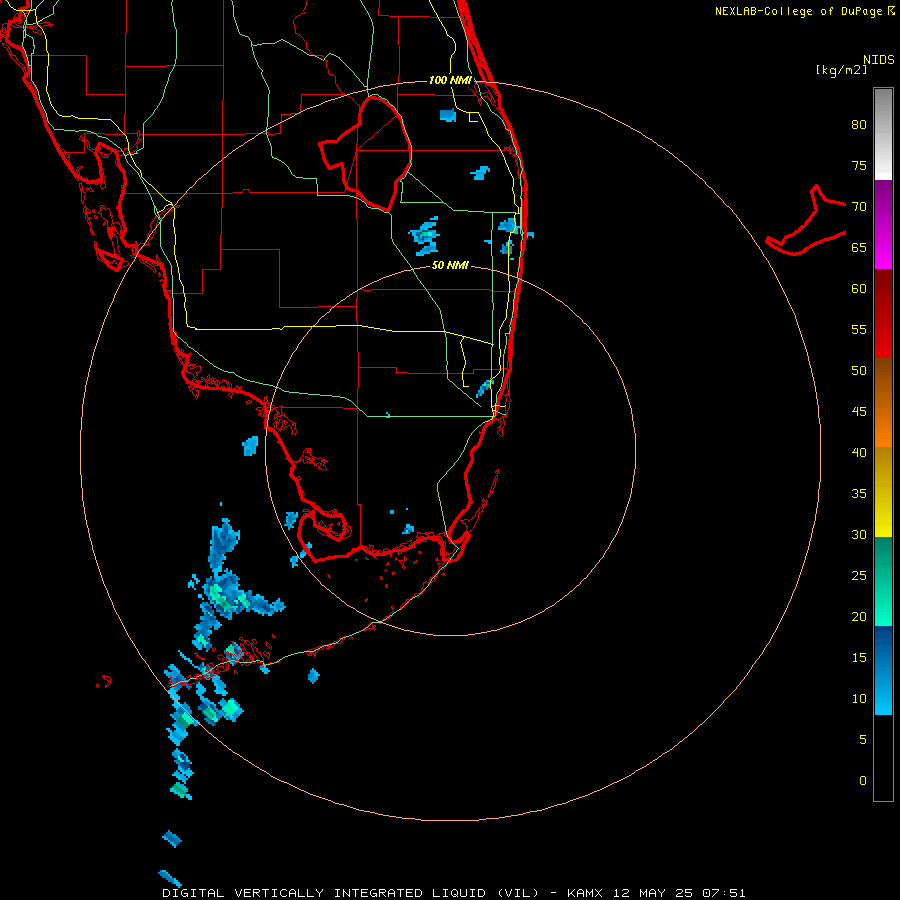Click the 15 value on the legend
Image resolution: width=900 pixels, height=900 pixels.
click(x=859, y=658)
